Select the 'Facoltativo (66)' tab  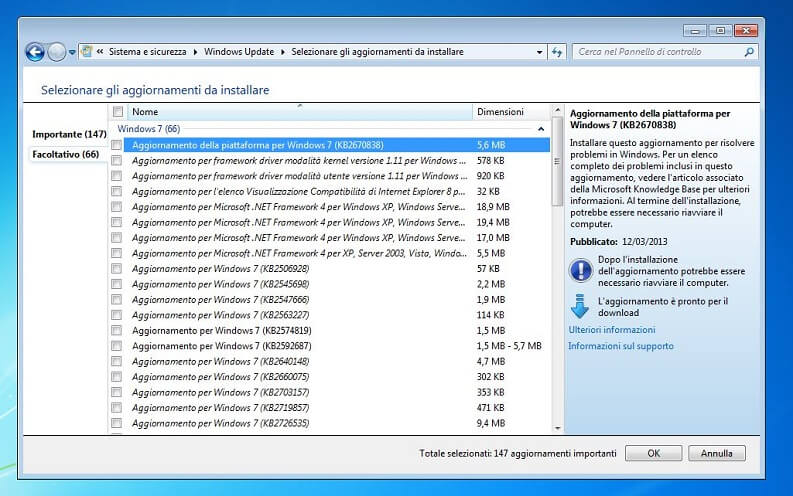(x=66, y=154)
